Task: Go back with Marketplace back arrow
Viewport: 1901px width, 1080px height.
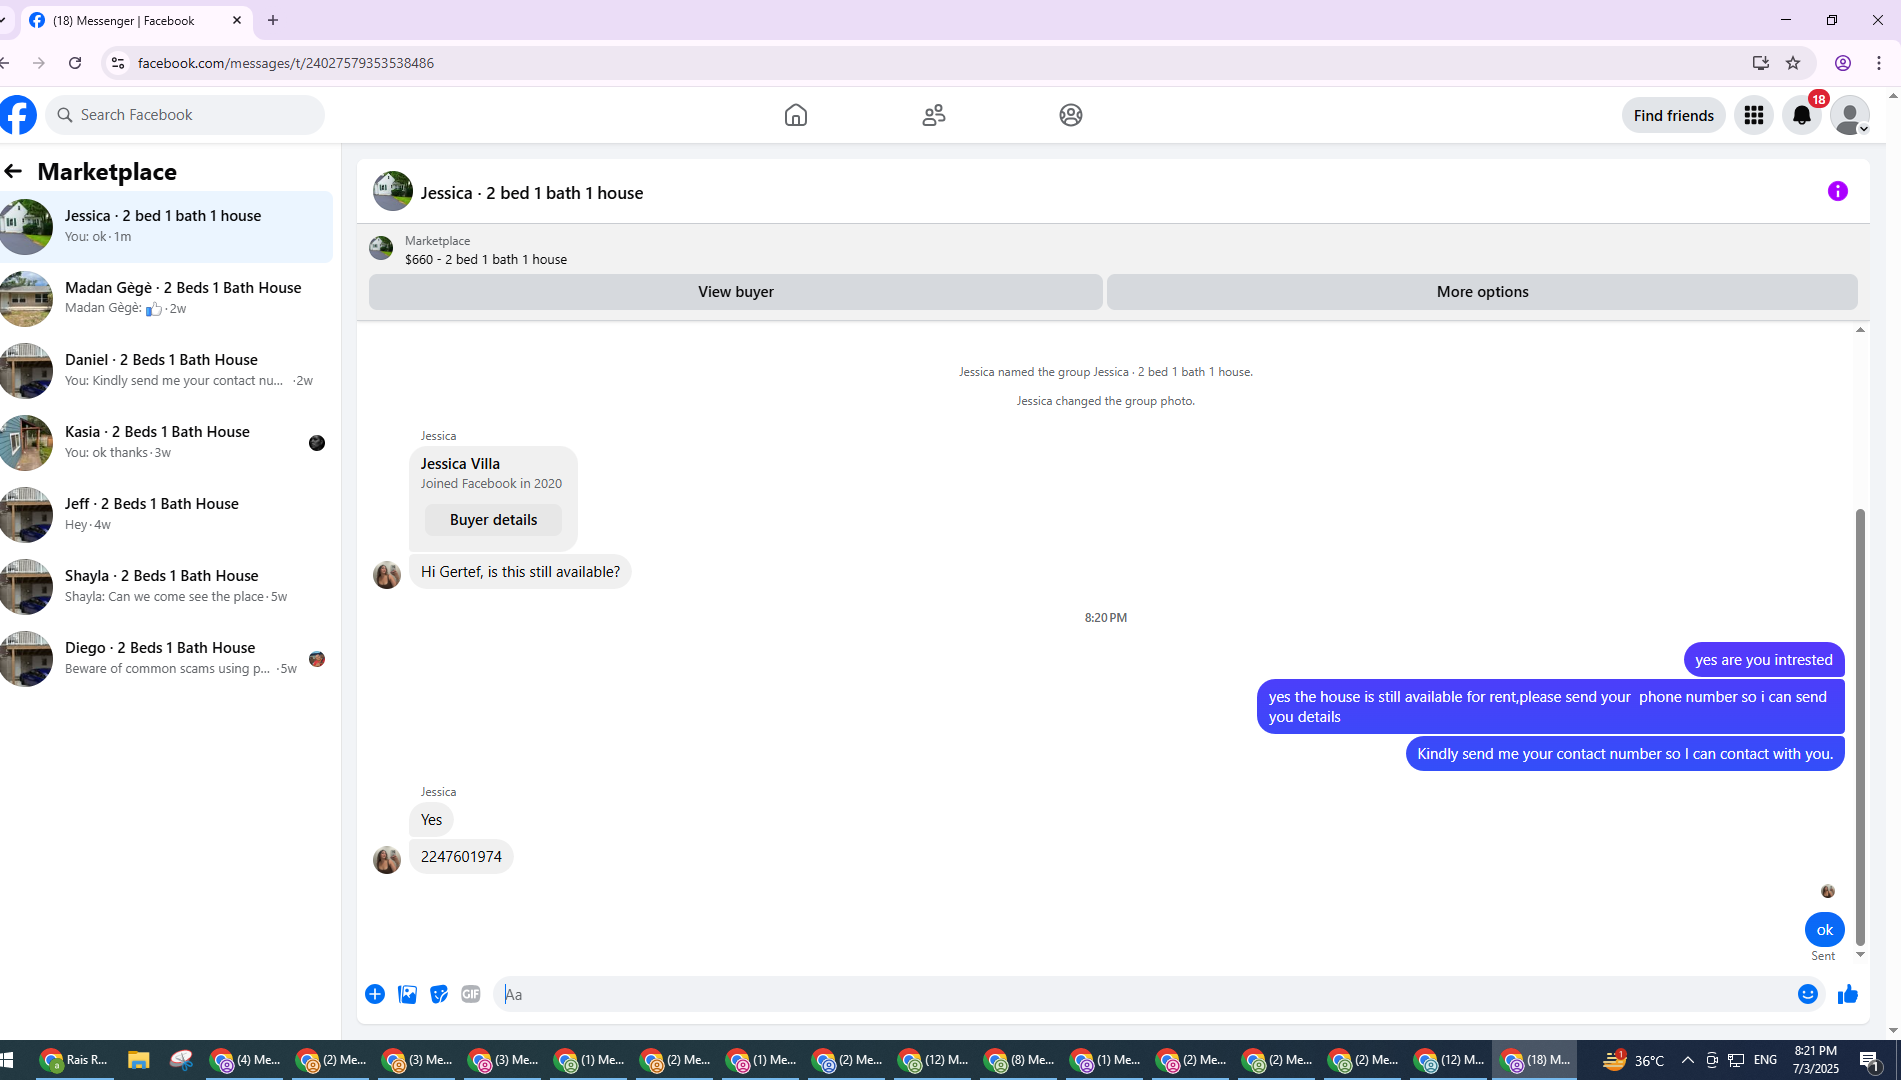Action: click(13, 171)
